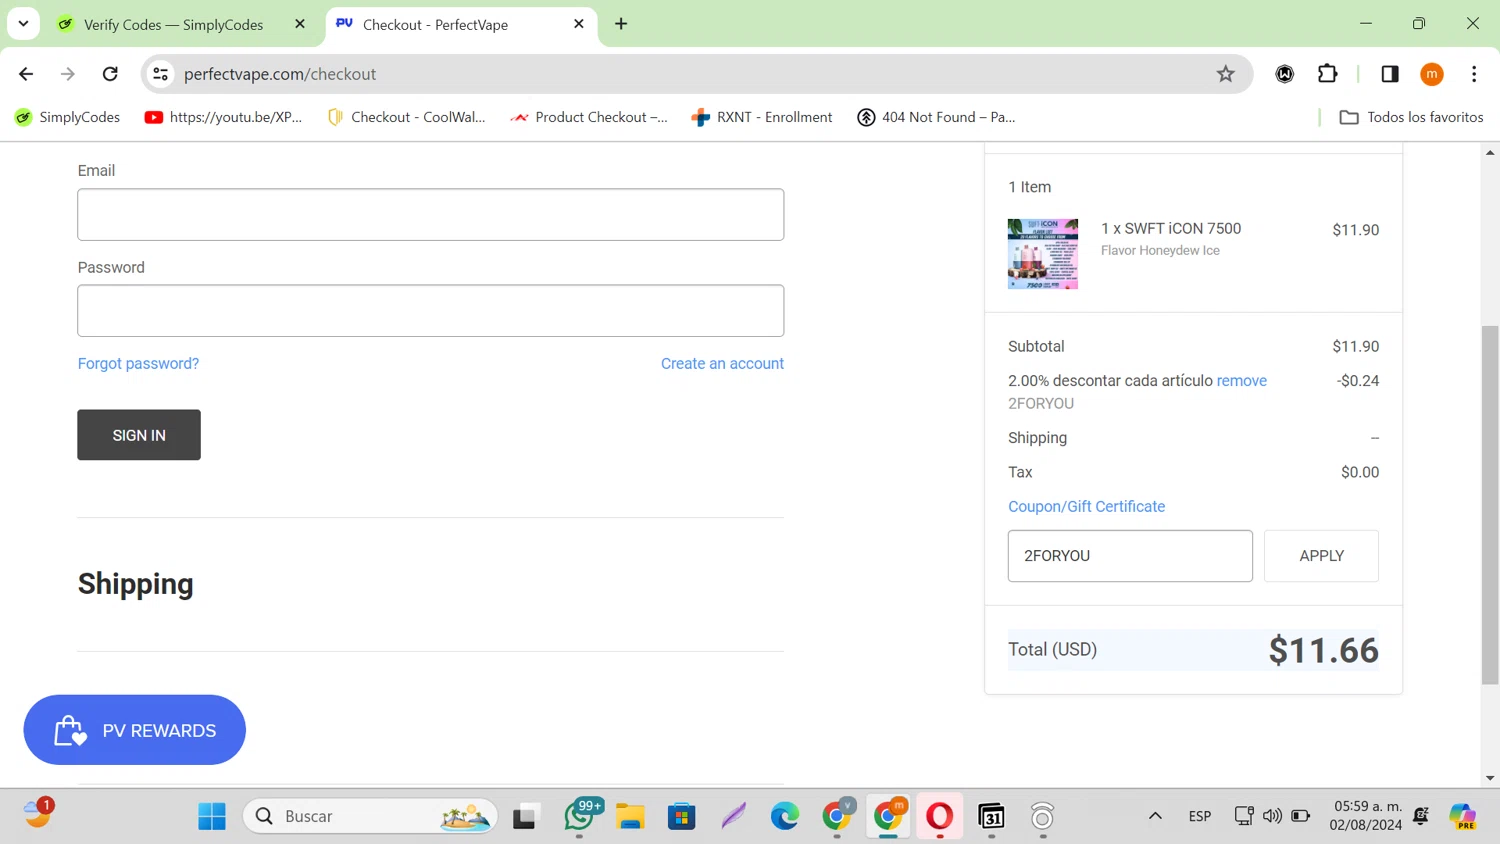Click the Total (USD) $11.66 amount

pos(1323,651)
